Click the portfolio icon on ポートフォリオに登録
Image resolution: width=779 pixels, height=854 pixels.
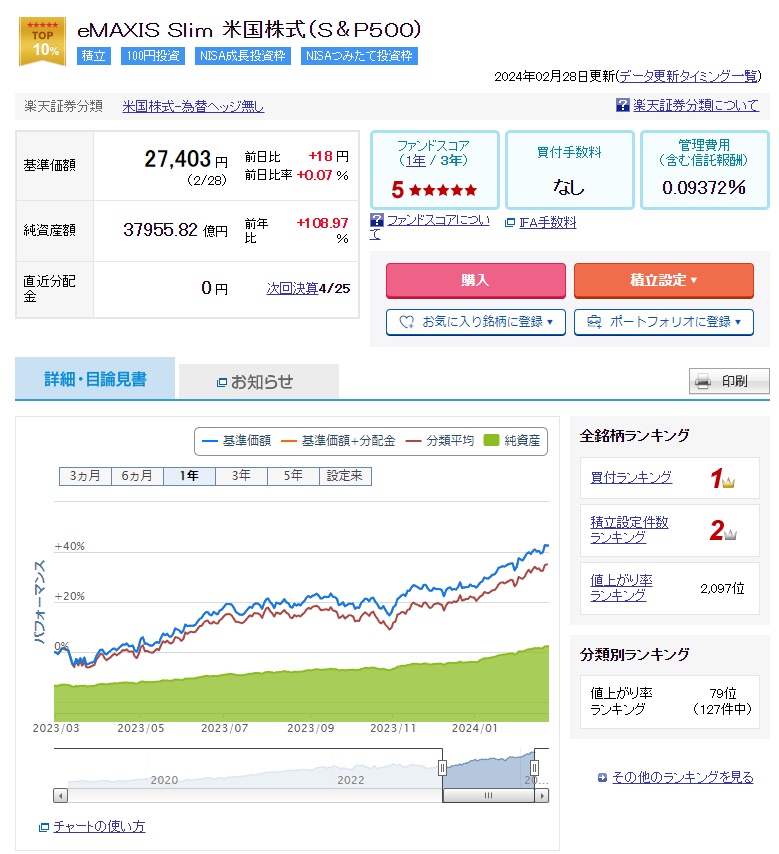tap(594, 322)
